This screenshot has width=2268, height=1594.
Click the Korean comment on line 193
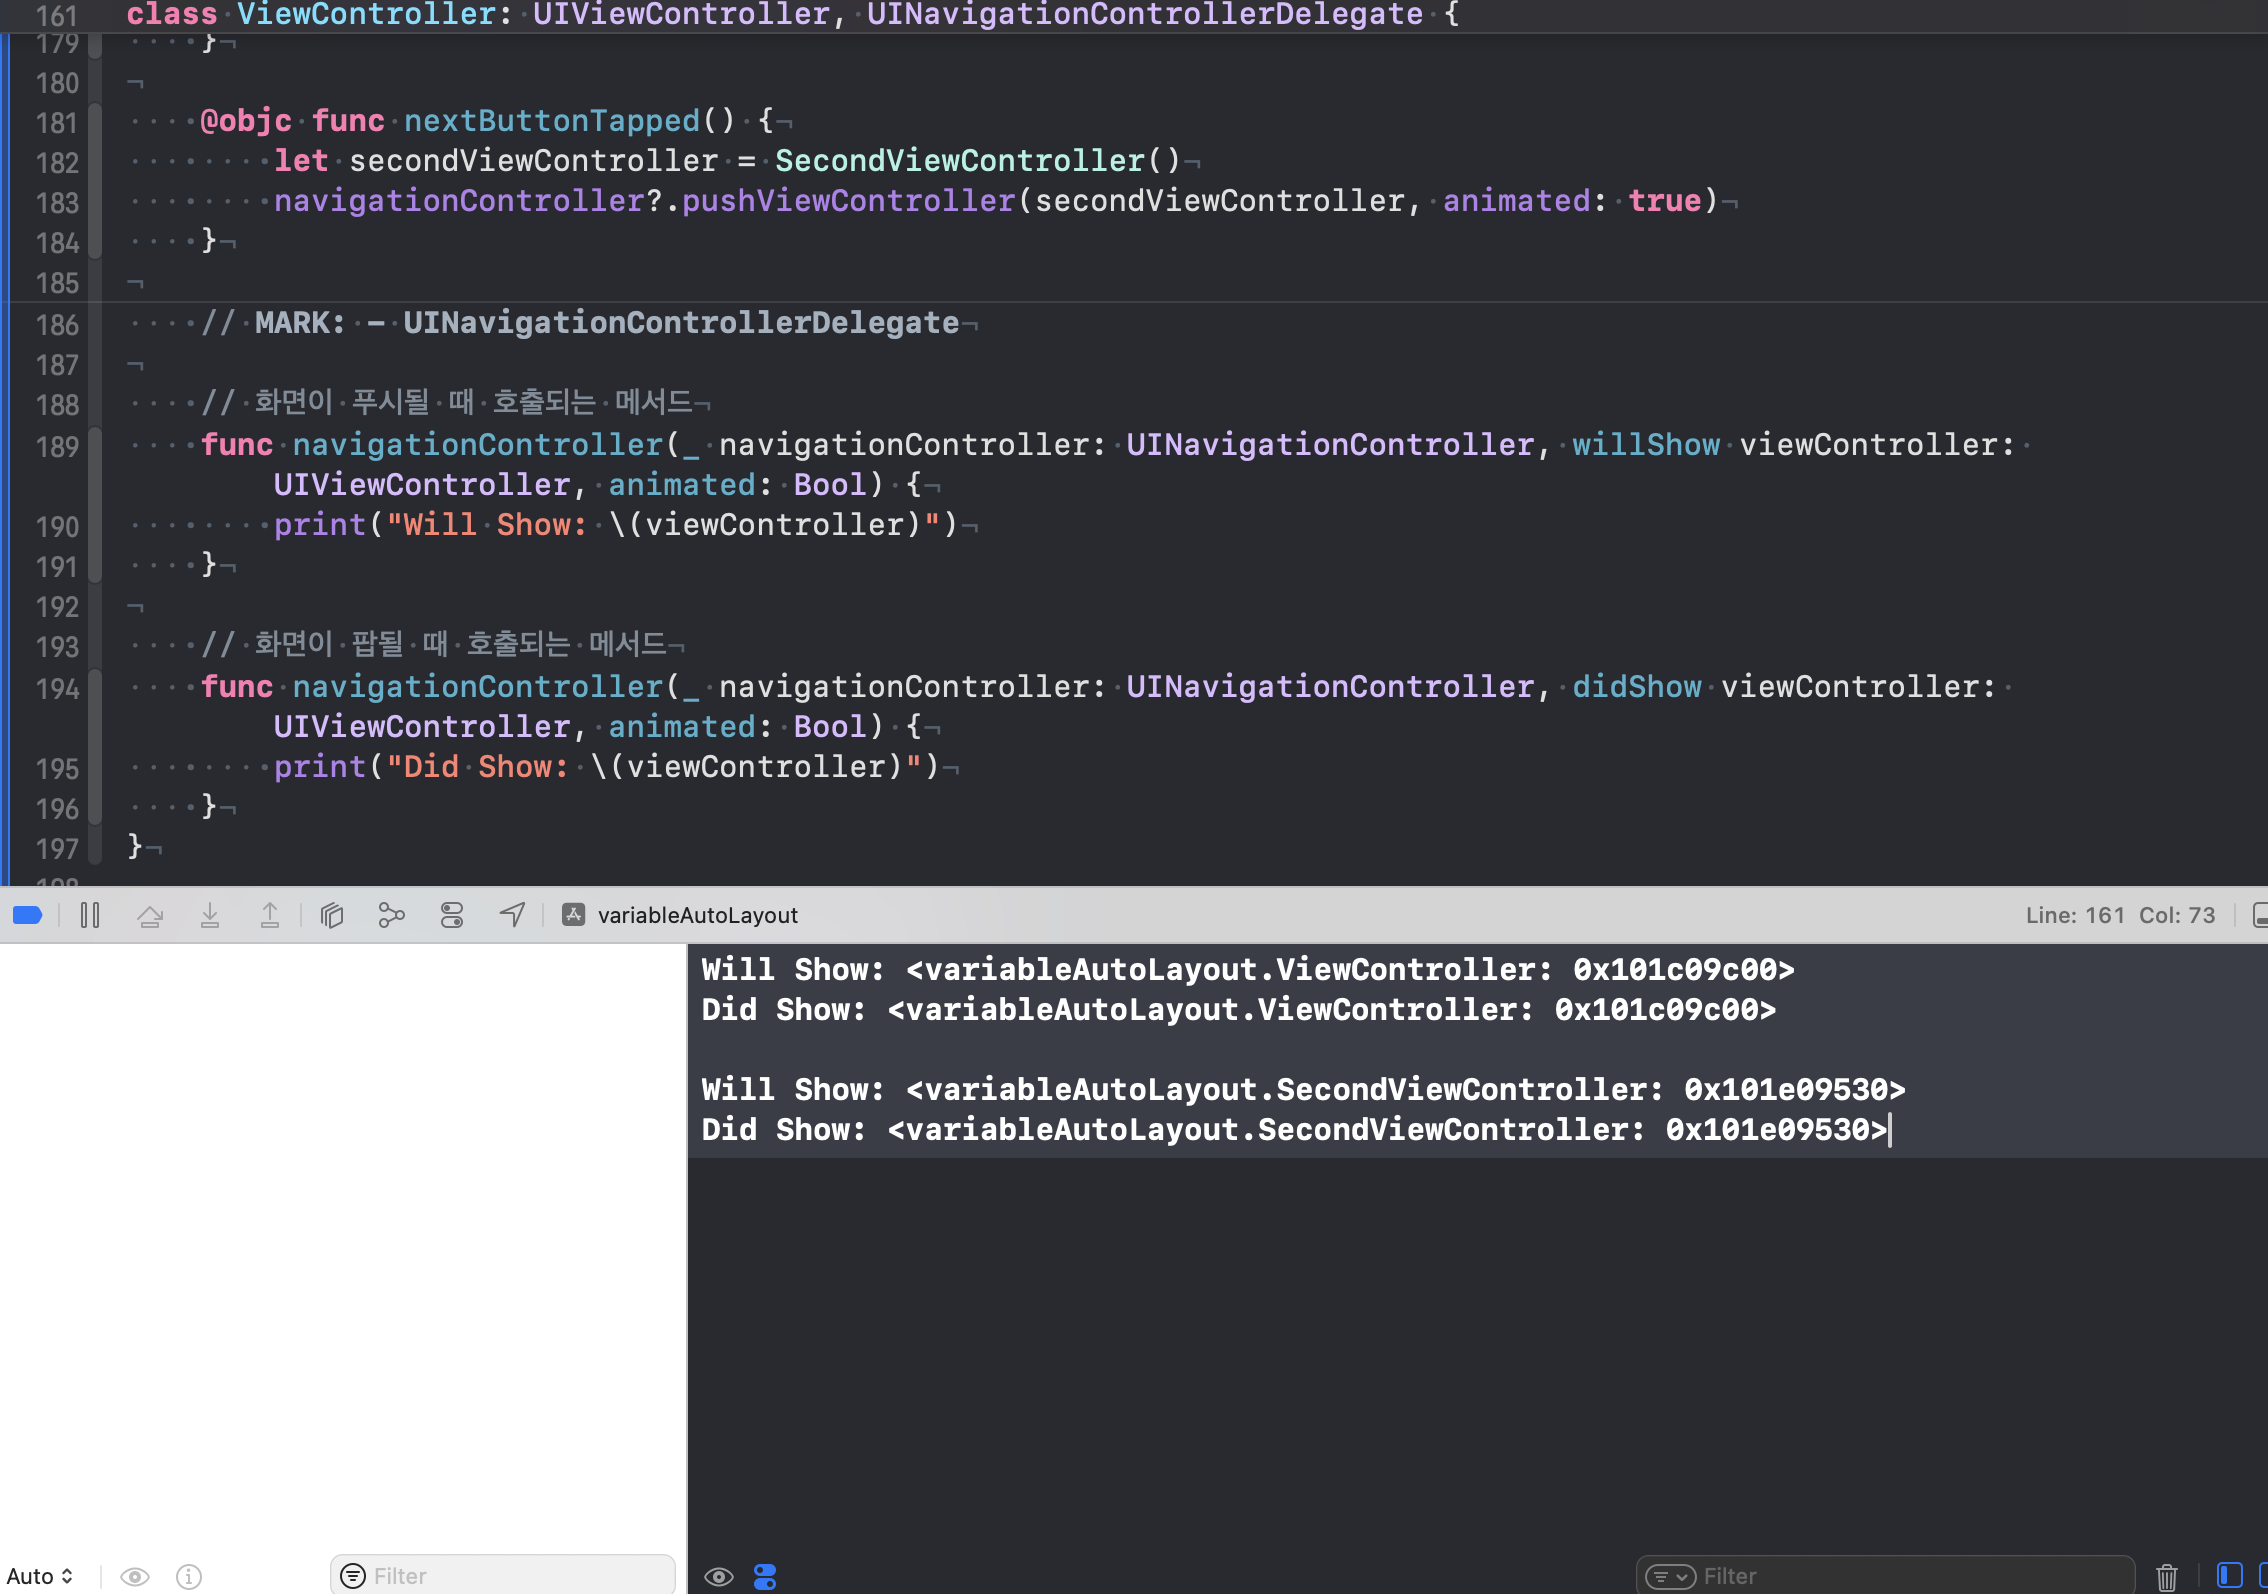point(434,645)
